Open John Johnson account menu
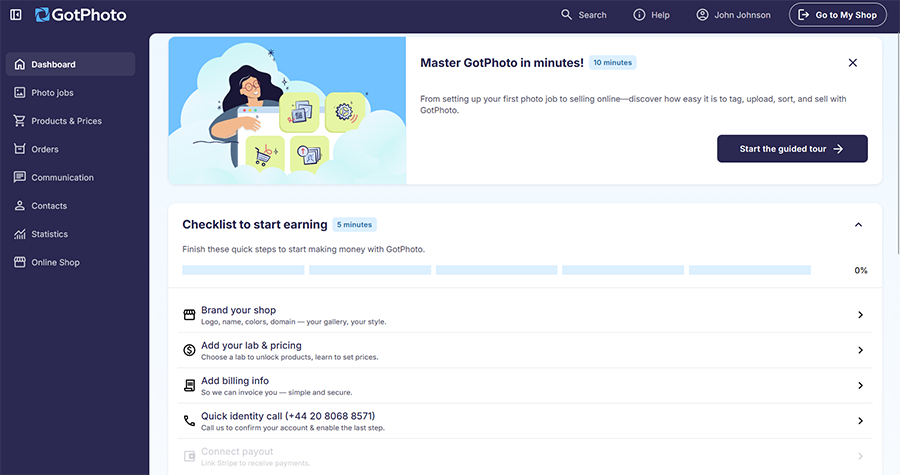Screen dimensions: 900x475 point(734,15)
